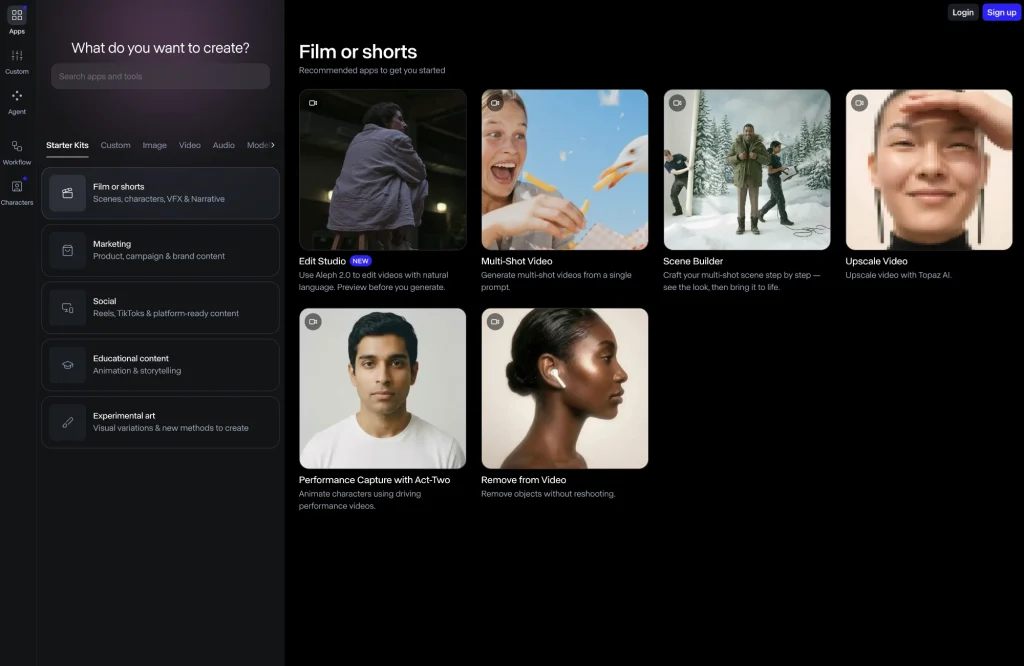1024x666 pixels.
Task: Expand more tabs with the right chevron
Action: (x=273, y=145)
